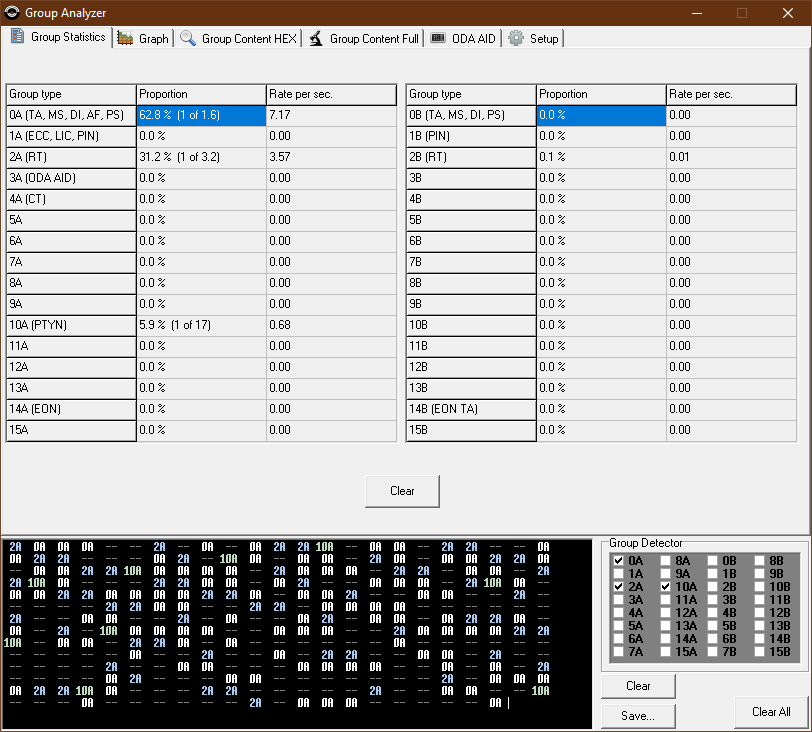Click the Group Content HEX magnifier icon
Screen dimensions: 812x732
click(188, 38)
